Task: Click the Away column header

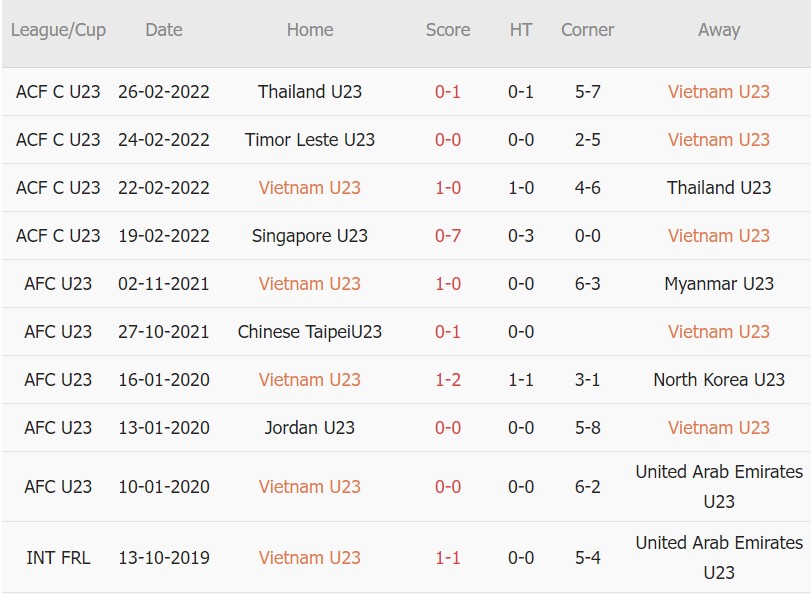Action: pyautogui.click(x=718, y=30)
